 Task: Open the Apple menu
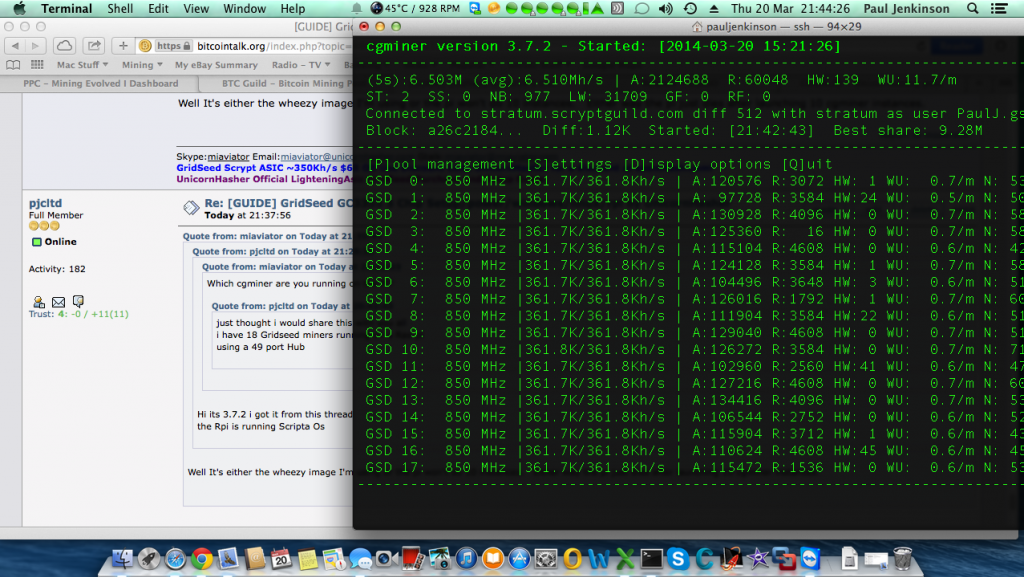[x=19, y=8]
